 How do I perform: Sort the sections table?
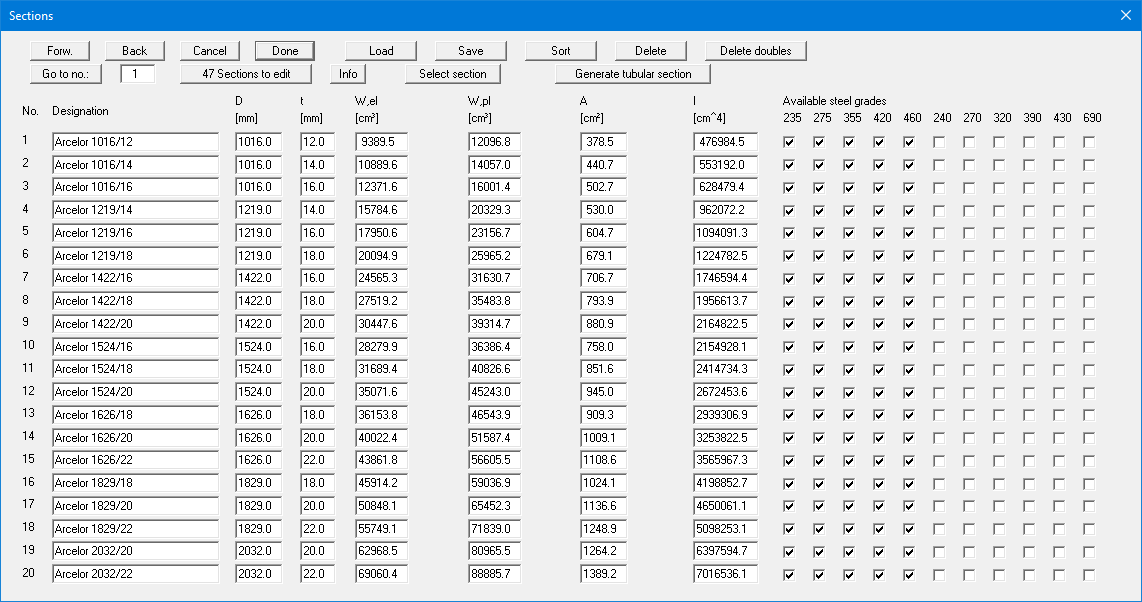pos(561,51)
